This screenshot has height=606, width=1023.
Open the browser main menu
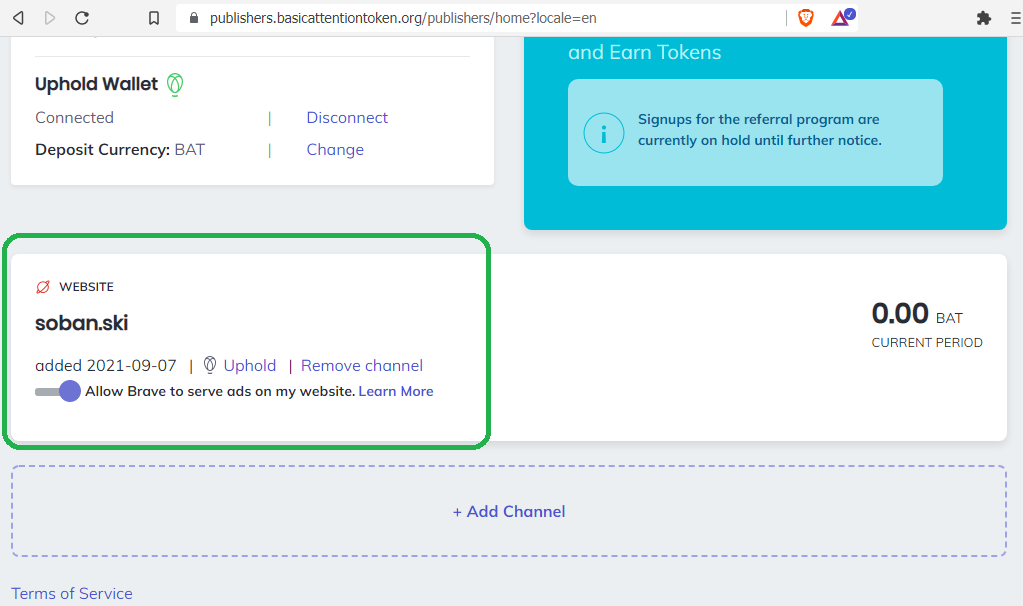point(1016,18)
